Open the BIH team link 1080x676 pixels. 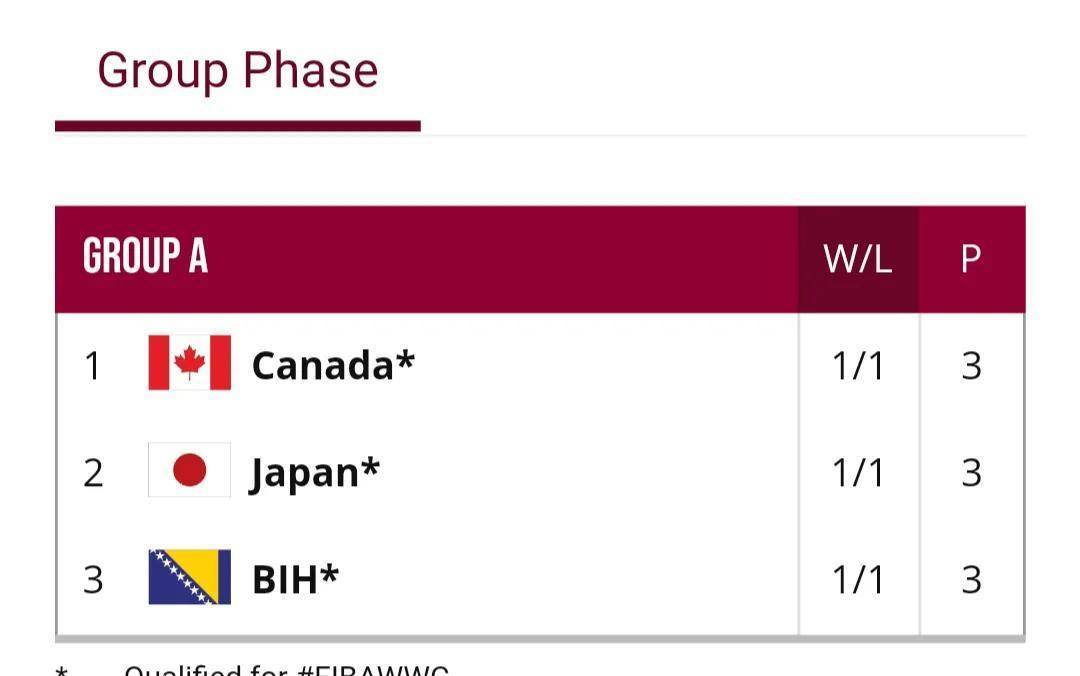click(x=295, y=579)
